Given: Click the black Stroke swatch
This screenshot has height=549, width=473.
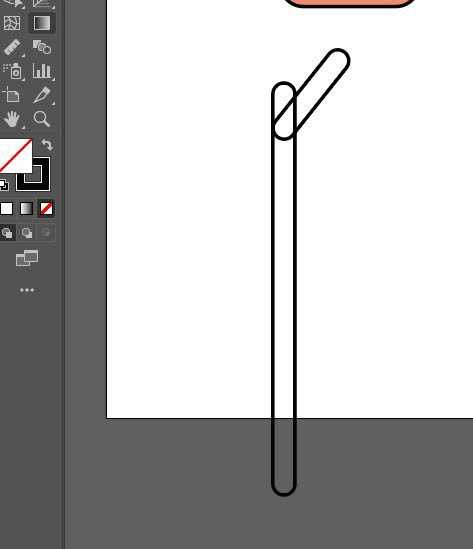Looking at the screenshot, I should [x=33, y=174].
